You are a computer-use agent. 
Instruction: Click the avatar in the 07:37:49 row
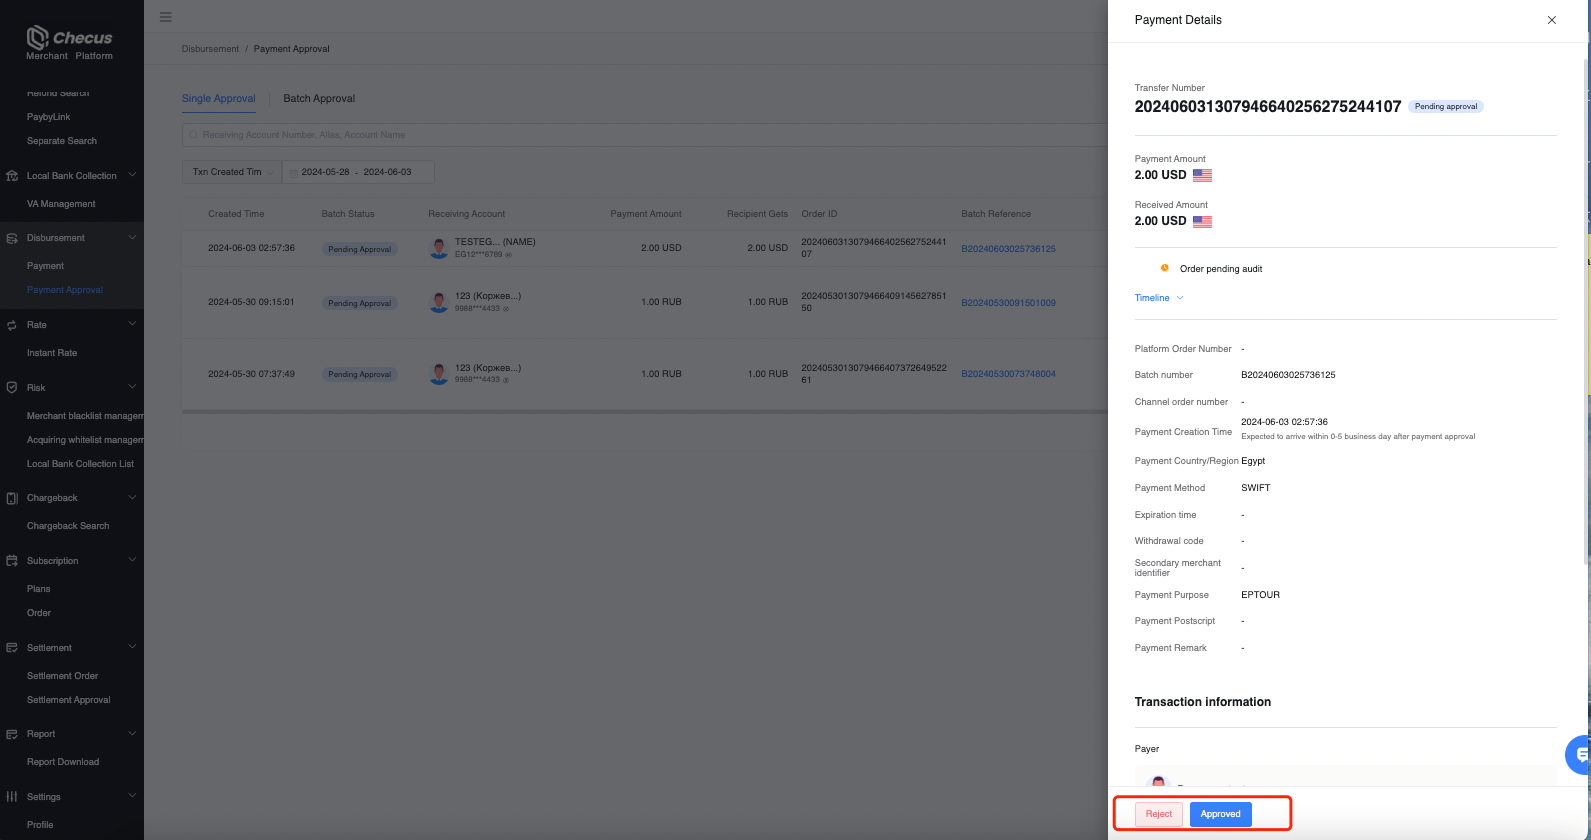point(439,374)
